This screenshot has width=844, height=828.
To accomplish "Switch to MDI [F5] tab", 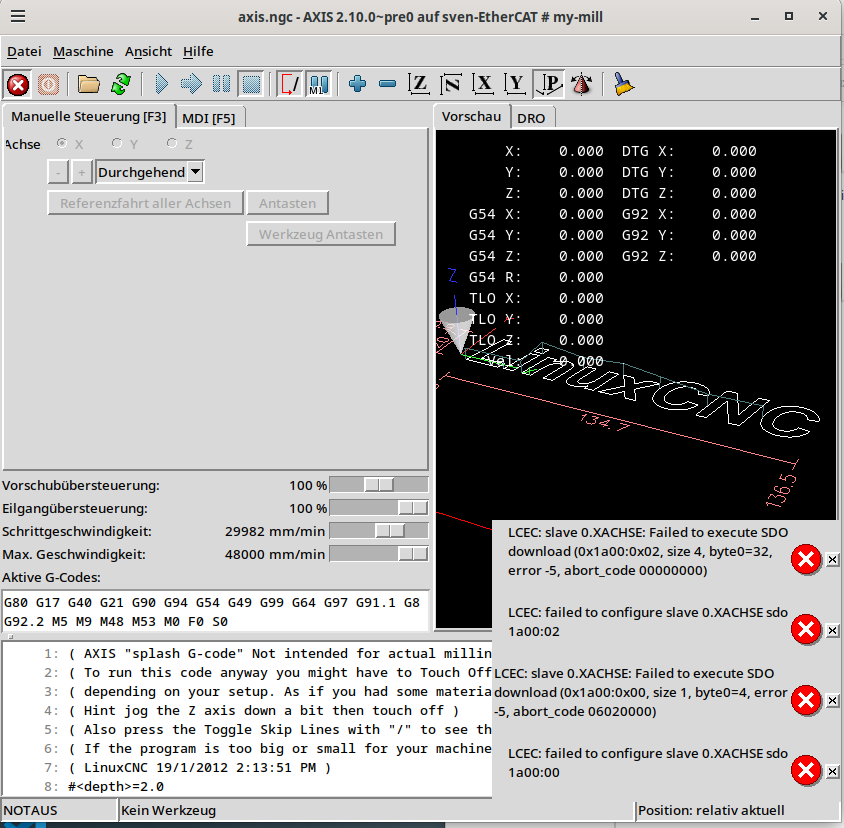I will coord(209,118).
